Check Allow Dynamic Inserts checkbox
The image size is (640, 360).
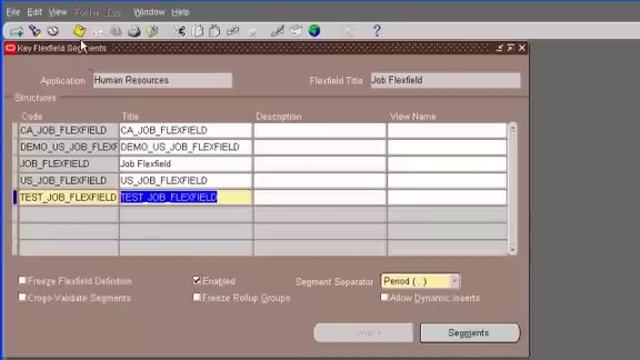(384, 297)
